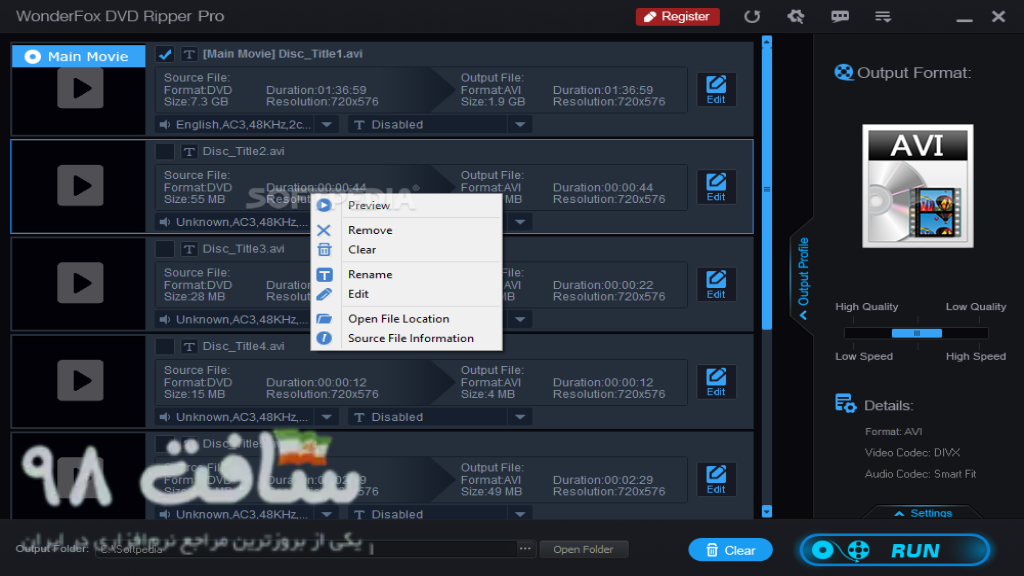Click the AVI output format image
The image size is (1024, 576).
918,186
